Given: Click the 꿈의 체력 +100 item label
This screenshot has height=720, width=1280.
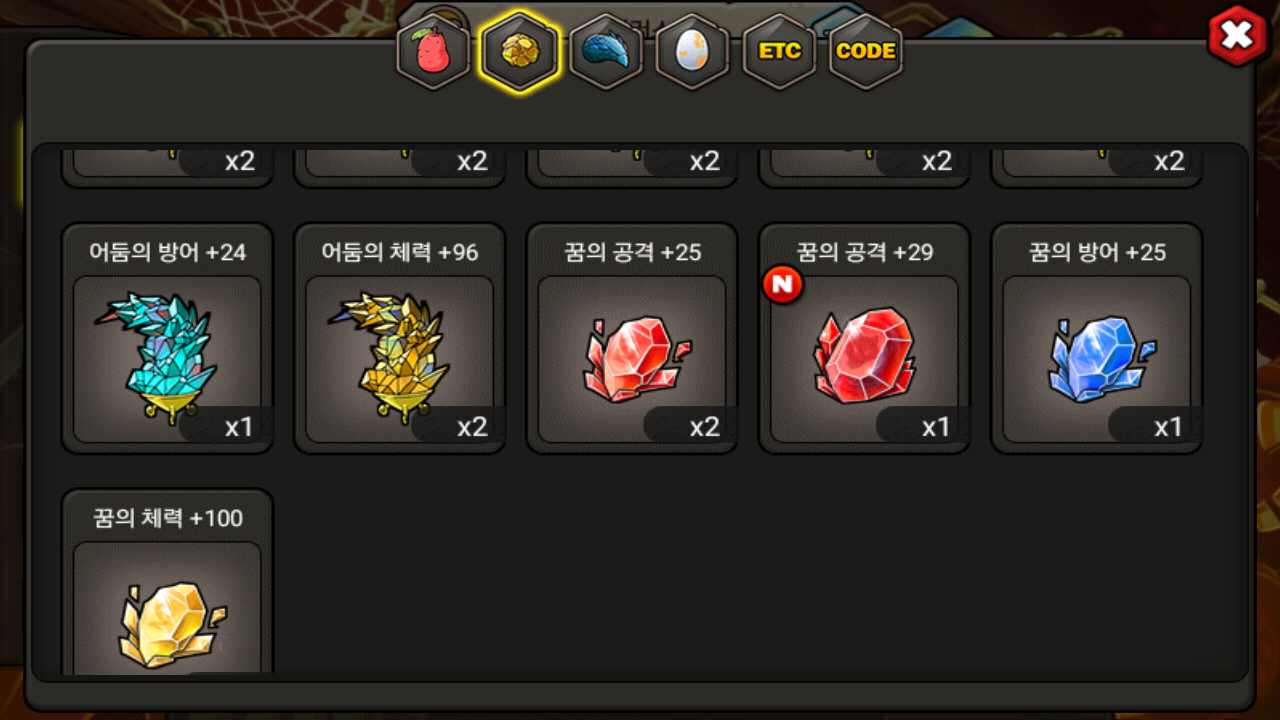Looking at the screenshot, I should coord(167,519).
